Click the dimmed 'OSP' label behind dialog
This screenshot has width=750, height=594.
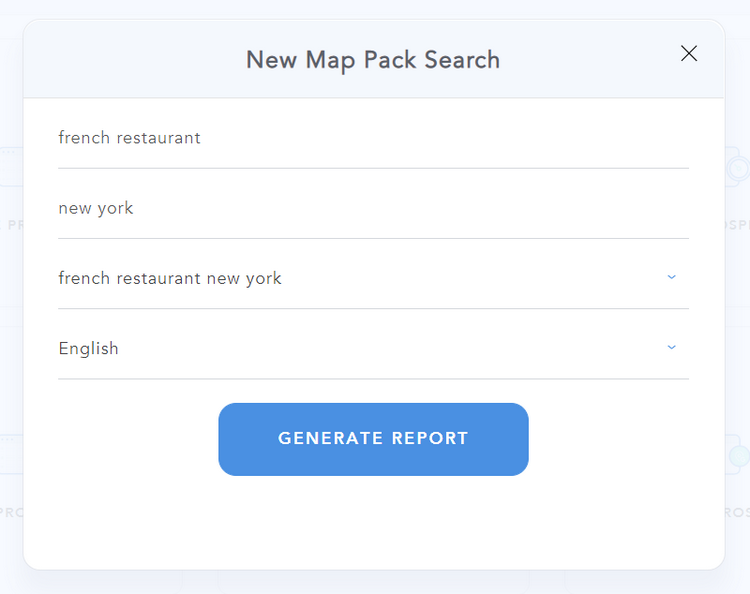pos(737,225)
